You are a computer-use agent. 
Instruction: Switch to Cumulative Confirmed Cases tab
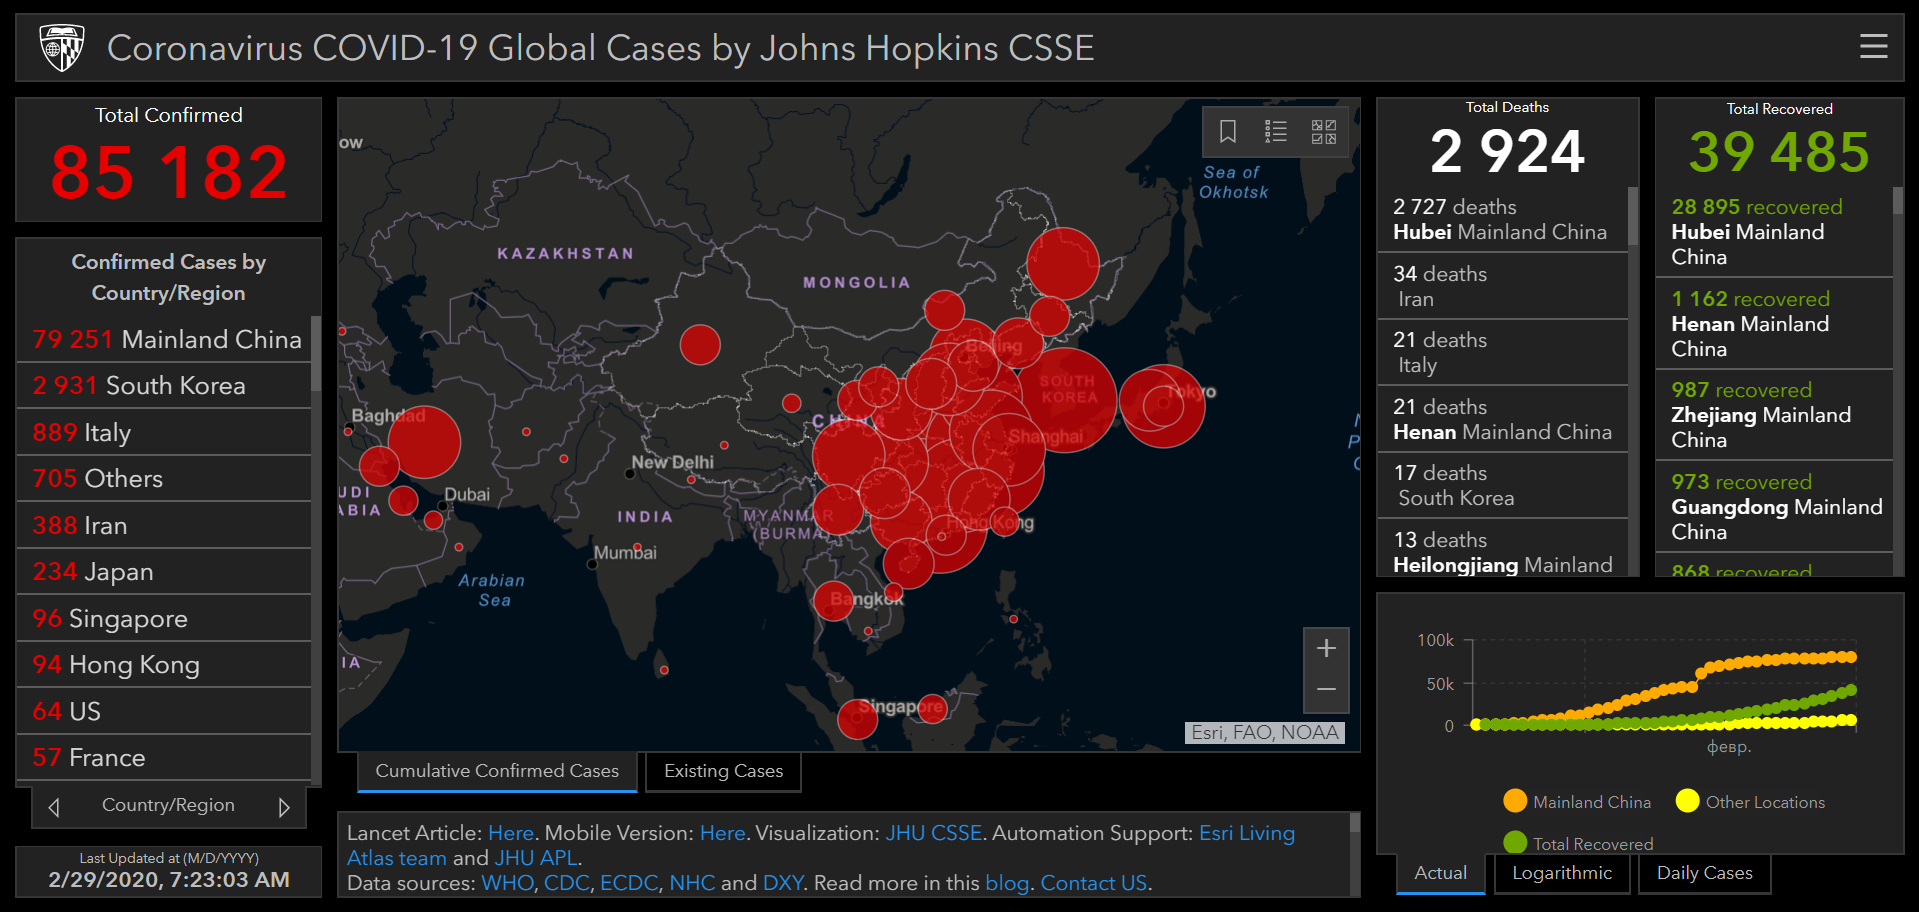tap(497, 771)
